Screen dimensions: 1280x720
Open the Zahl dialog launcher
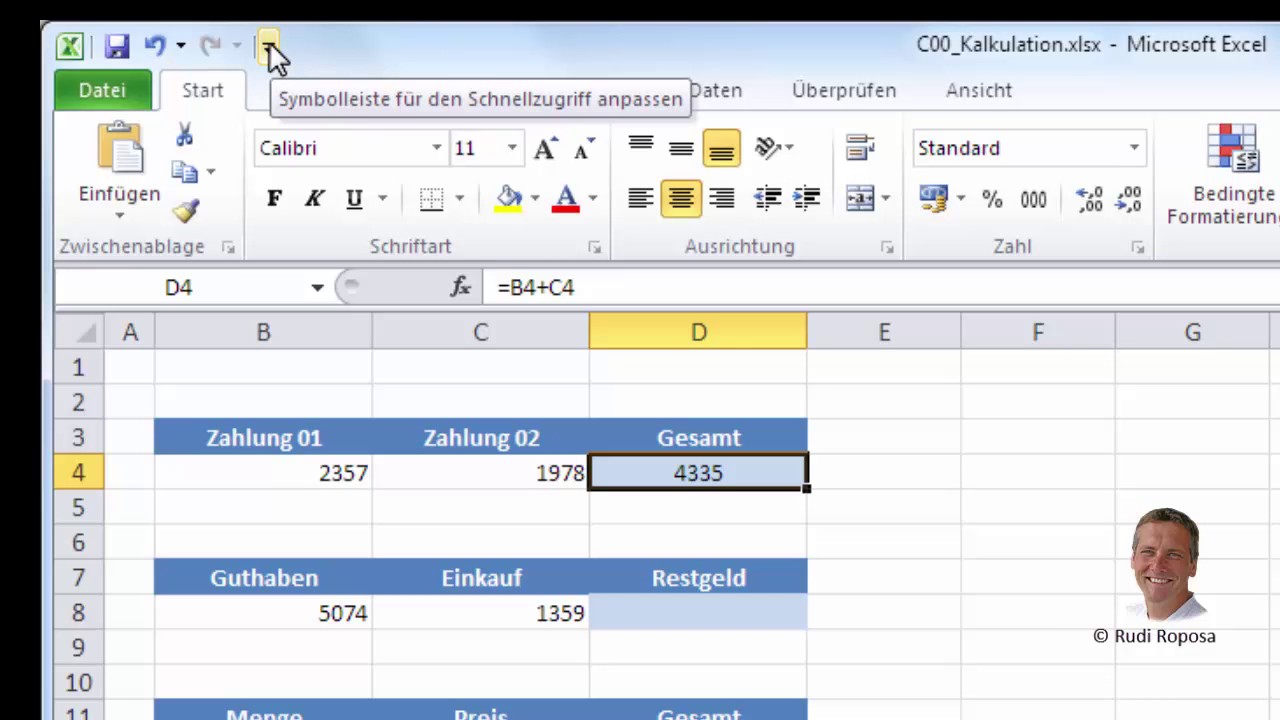[x=1138, y=247]
